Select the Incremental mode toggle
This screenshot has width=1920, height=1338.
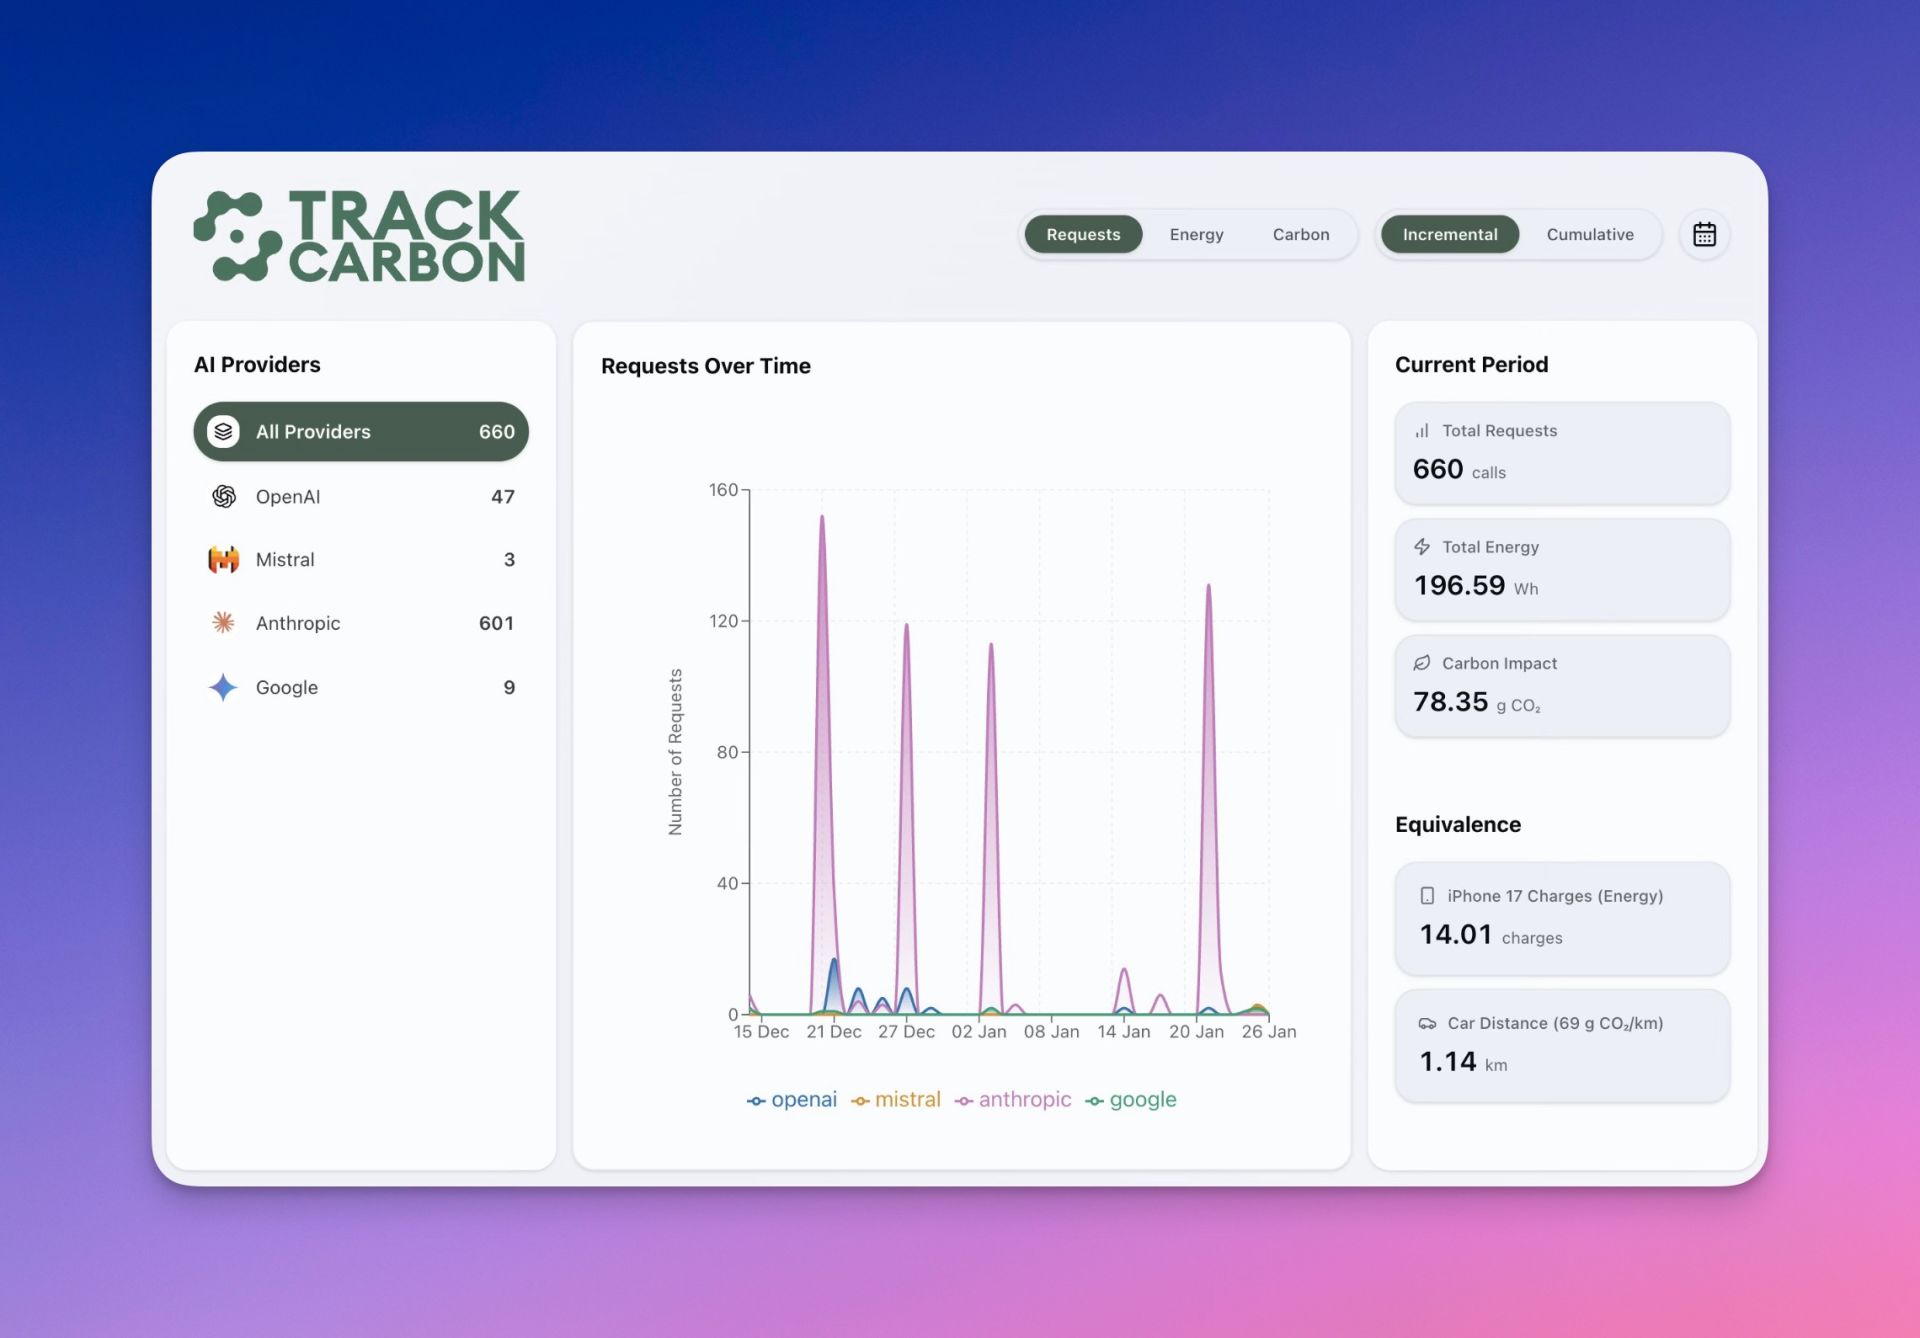point(1449,234)
